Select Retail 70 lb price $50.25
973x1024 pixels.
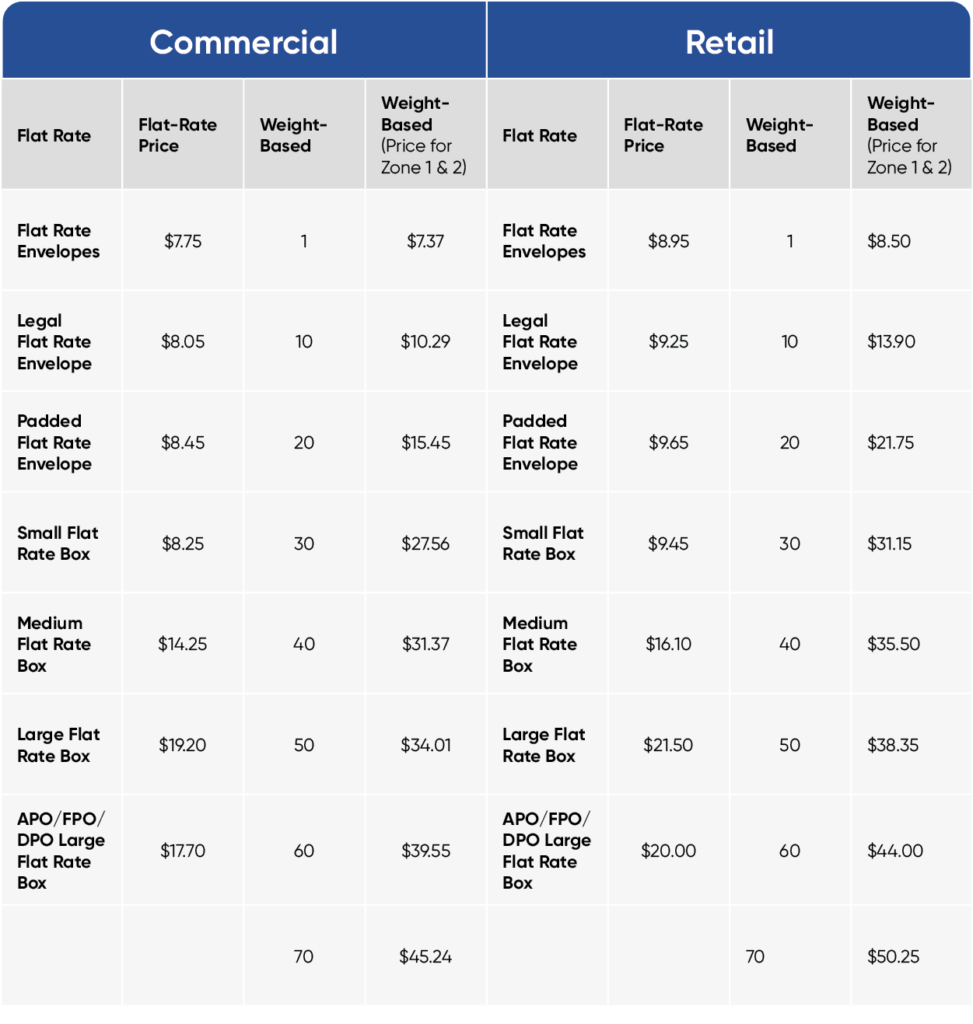pyautogui.click(x=893, y=957)
